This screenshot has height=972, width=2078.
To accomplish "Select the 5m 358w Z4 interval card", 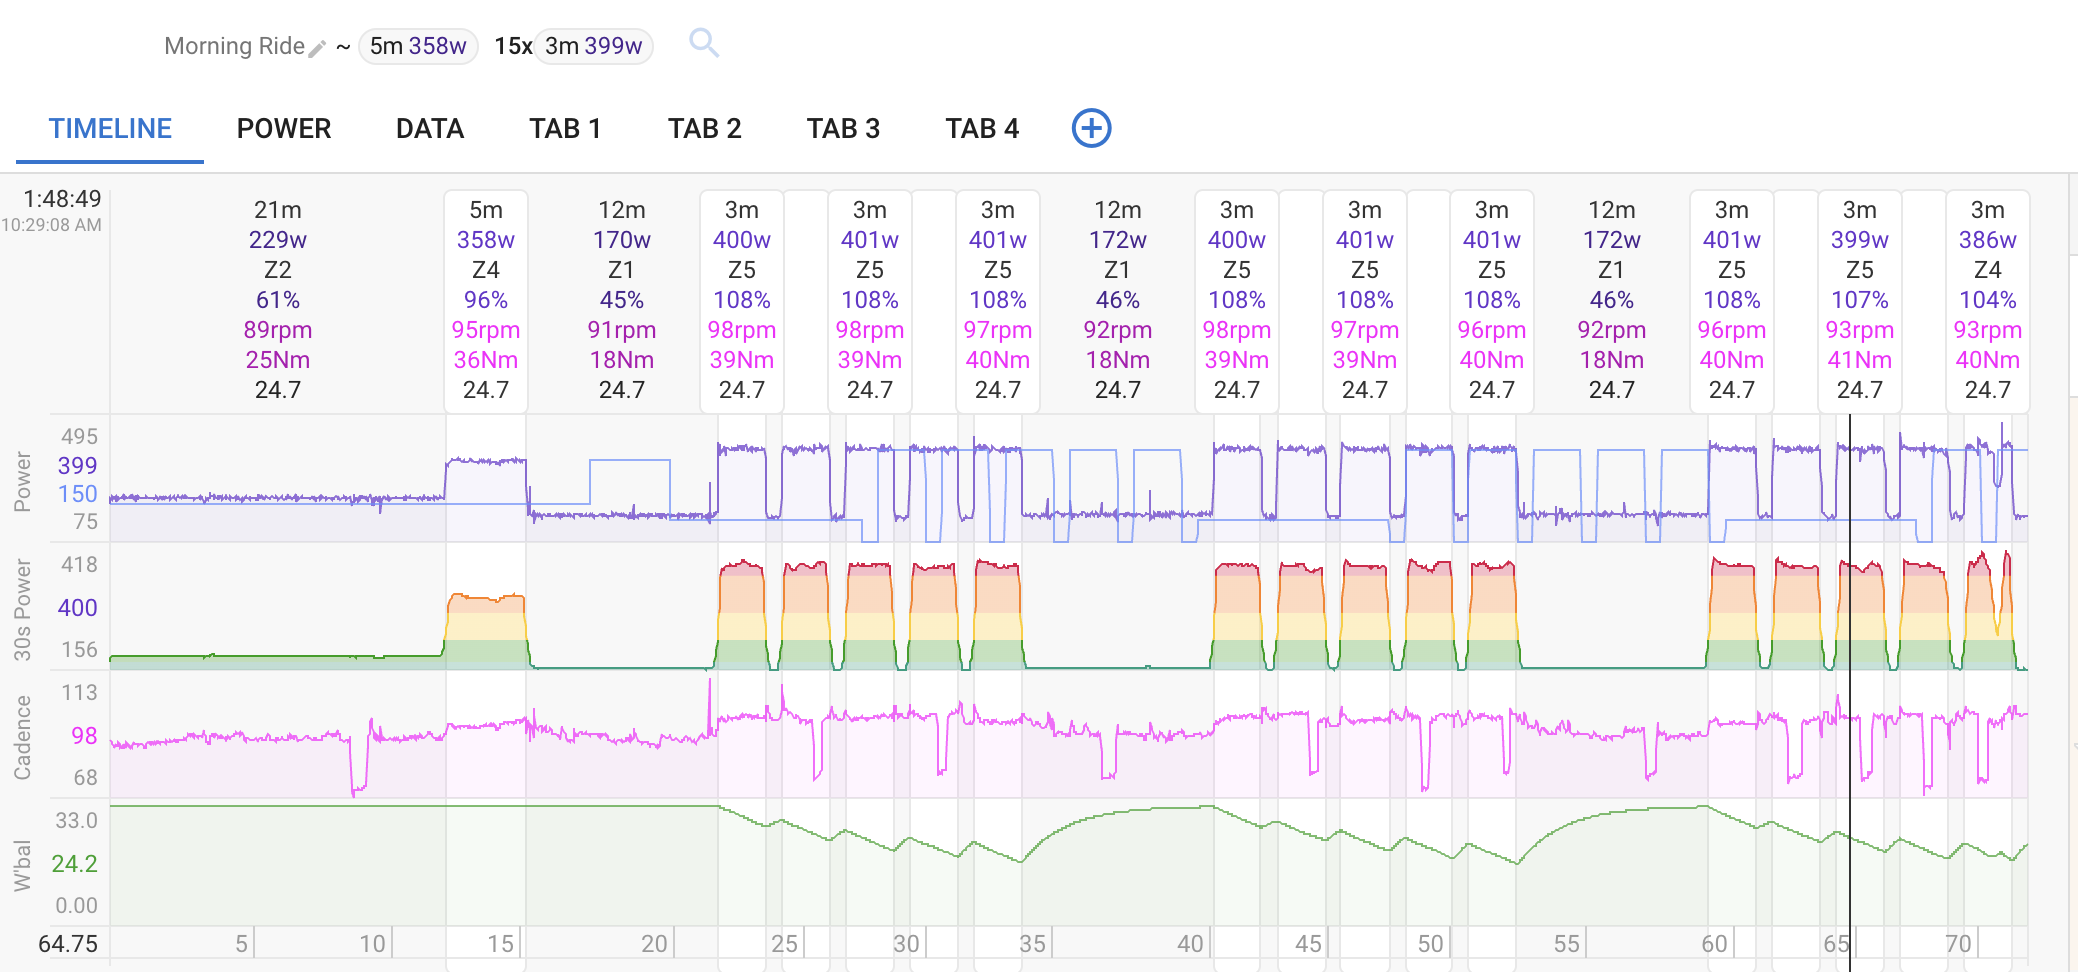I will [x=486, y=300].
